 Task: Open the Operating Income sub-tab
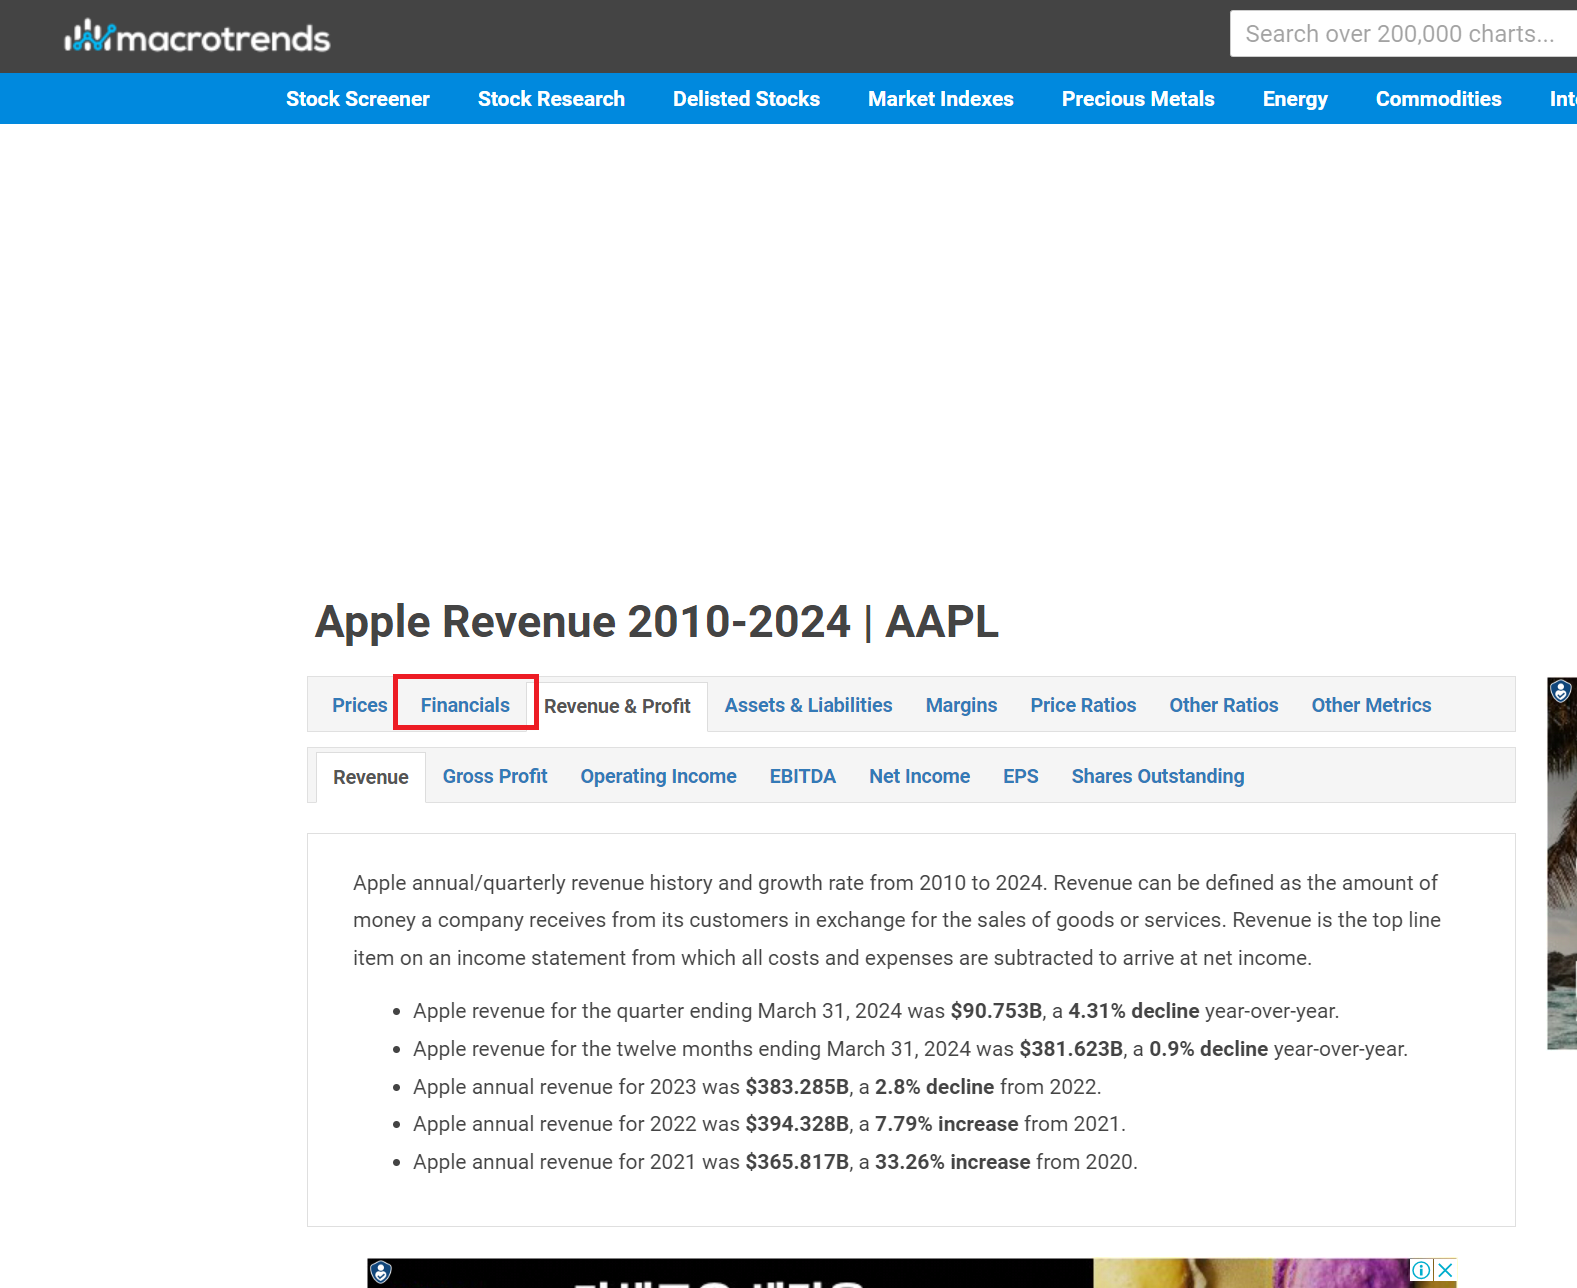point(658,776)
